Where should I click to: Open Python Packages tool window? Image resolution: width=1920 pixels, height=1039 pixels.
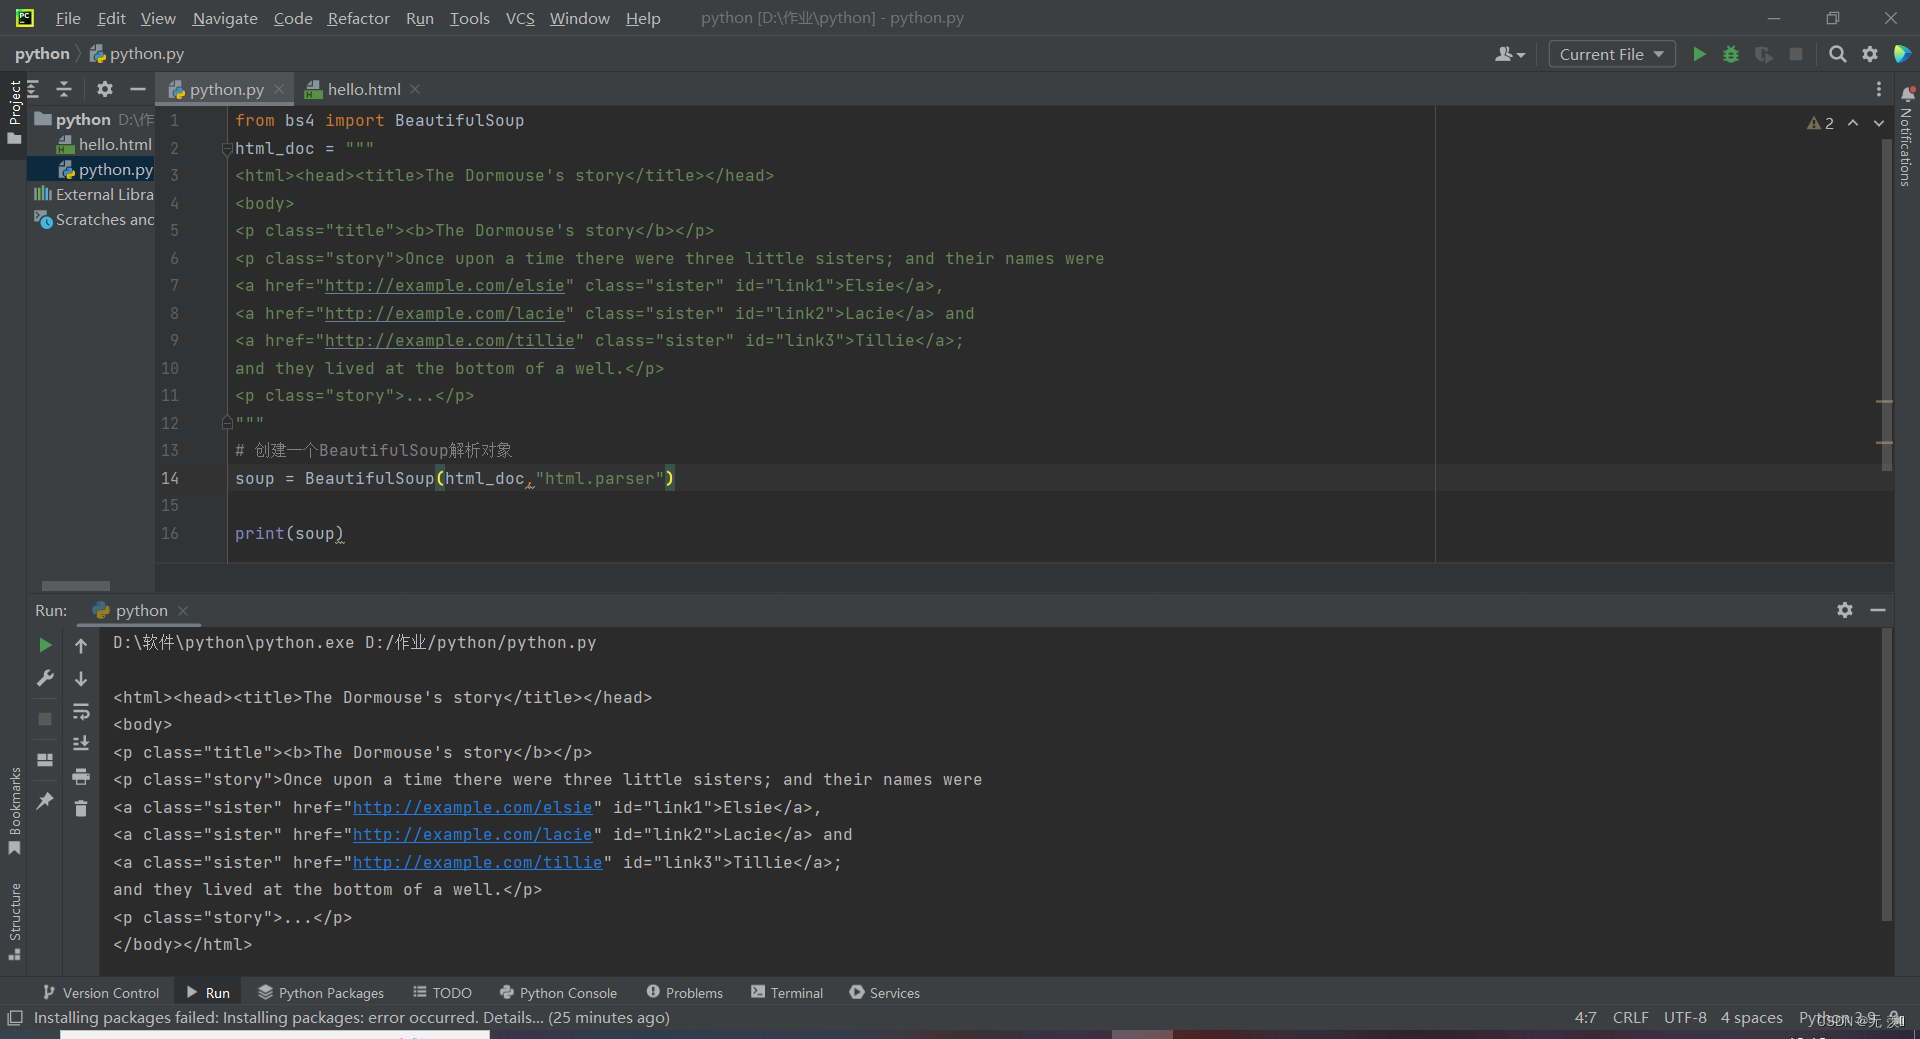321,992
